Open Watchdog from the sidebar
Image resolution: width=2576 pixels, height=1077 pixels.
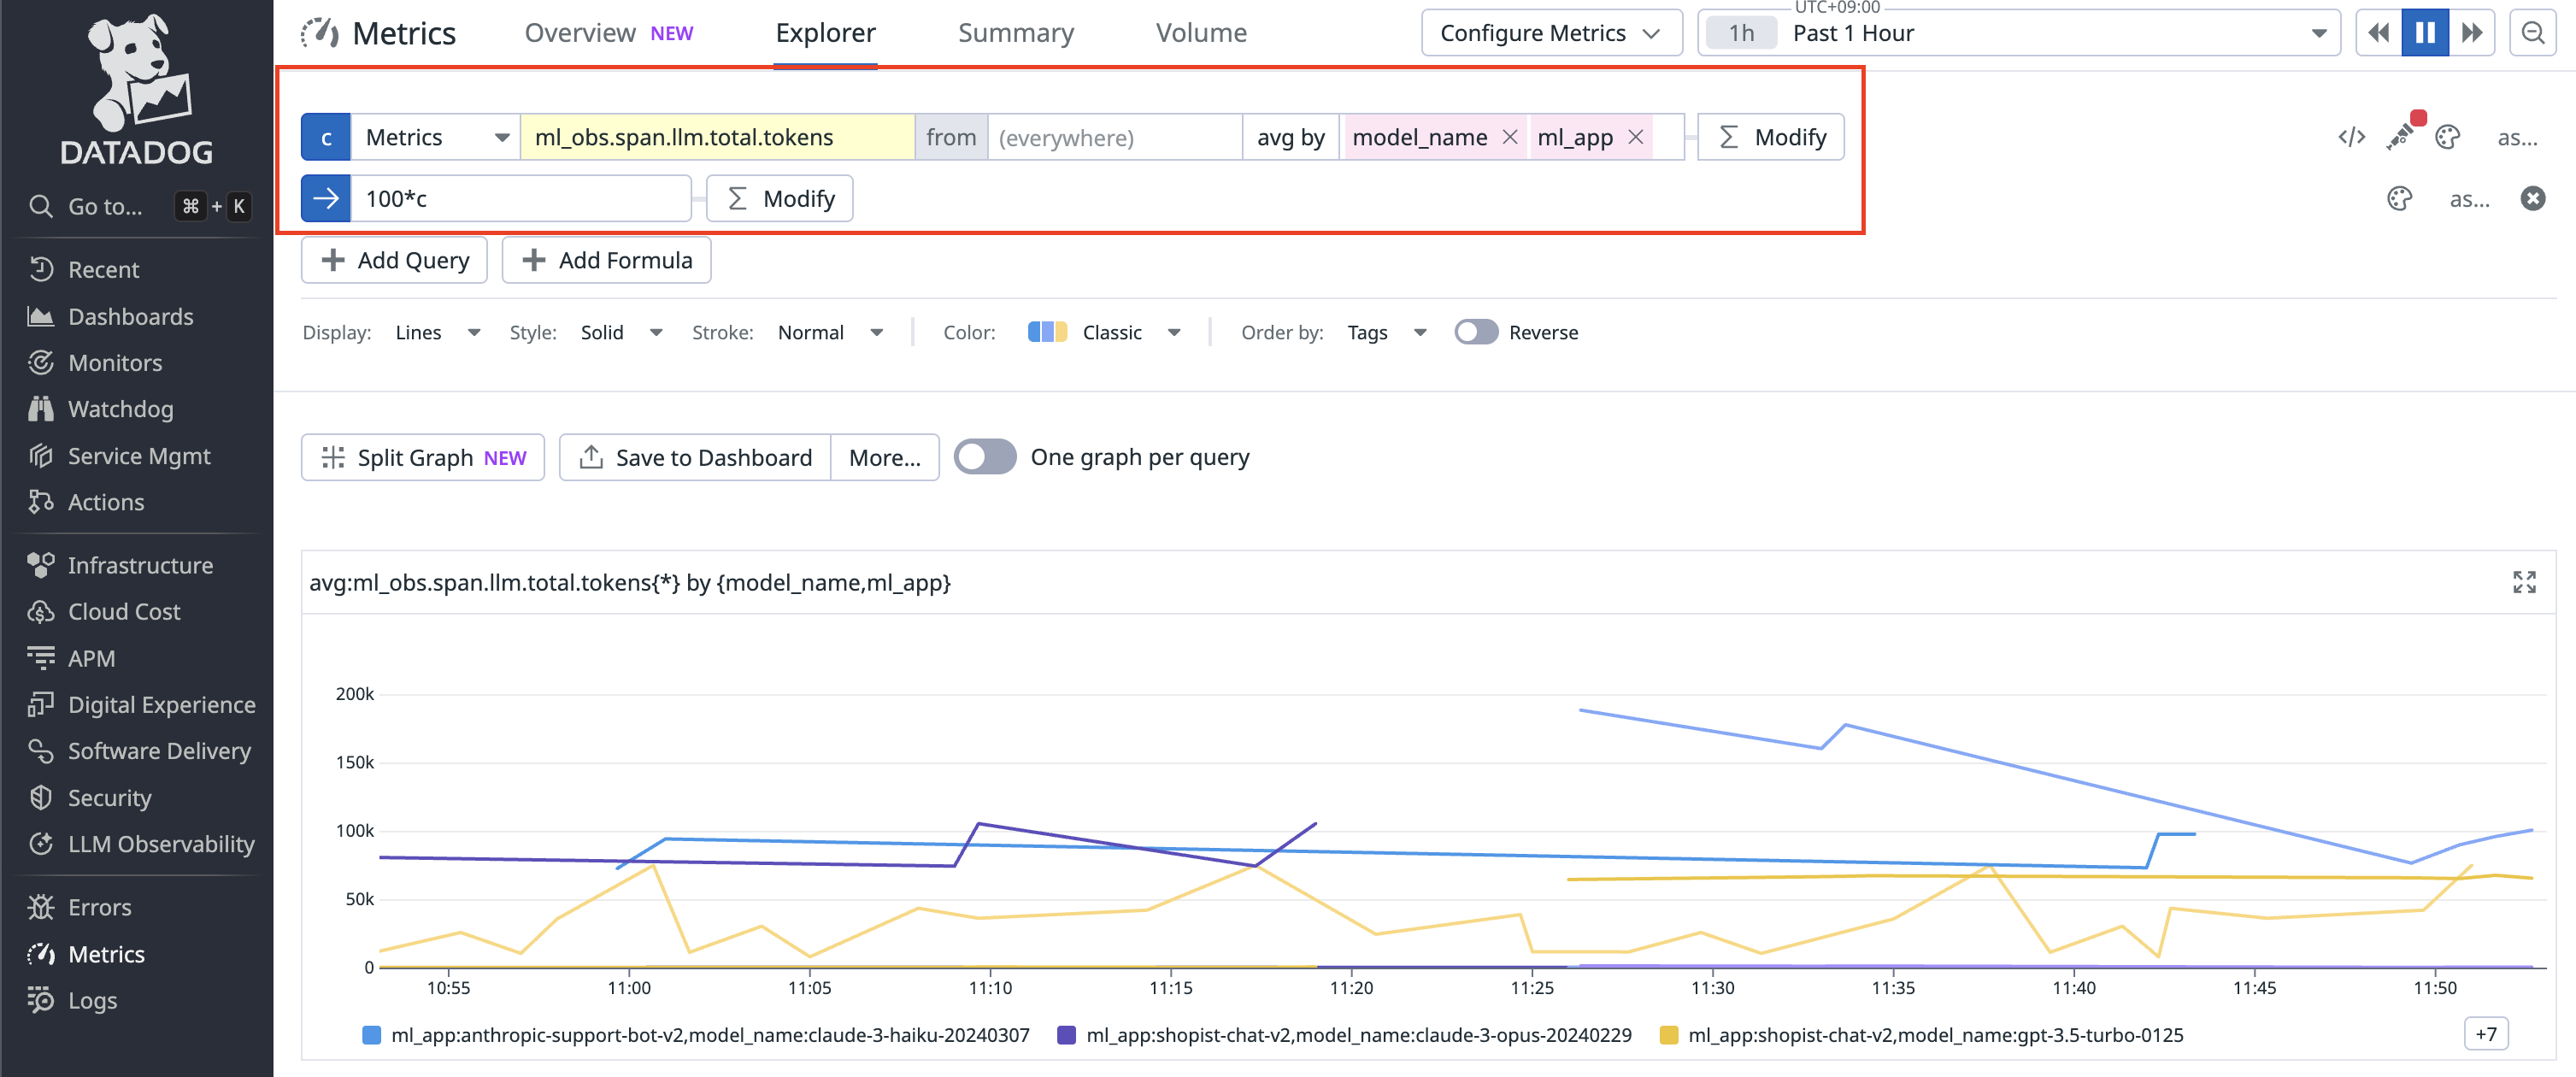(120, 409)
